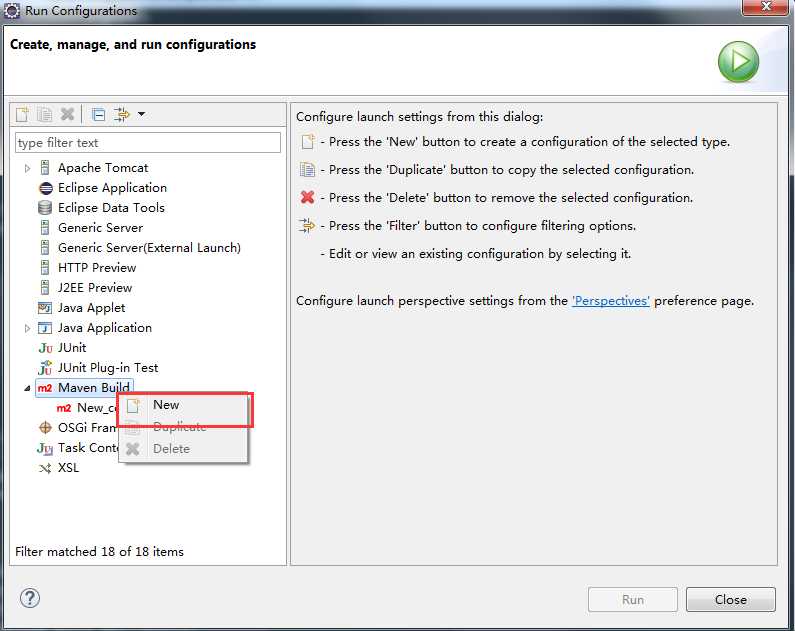The width and height of the screenshot is (795, 631).
Task: Choose New from the context menu
Action: [x=166, y=405]
